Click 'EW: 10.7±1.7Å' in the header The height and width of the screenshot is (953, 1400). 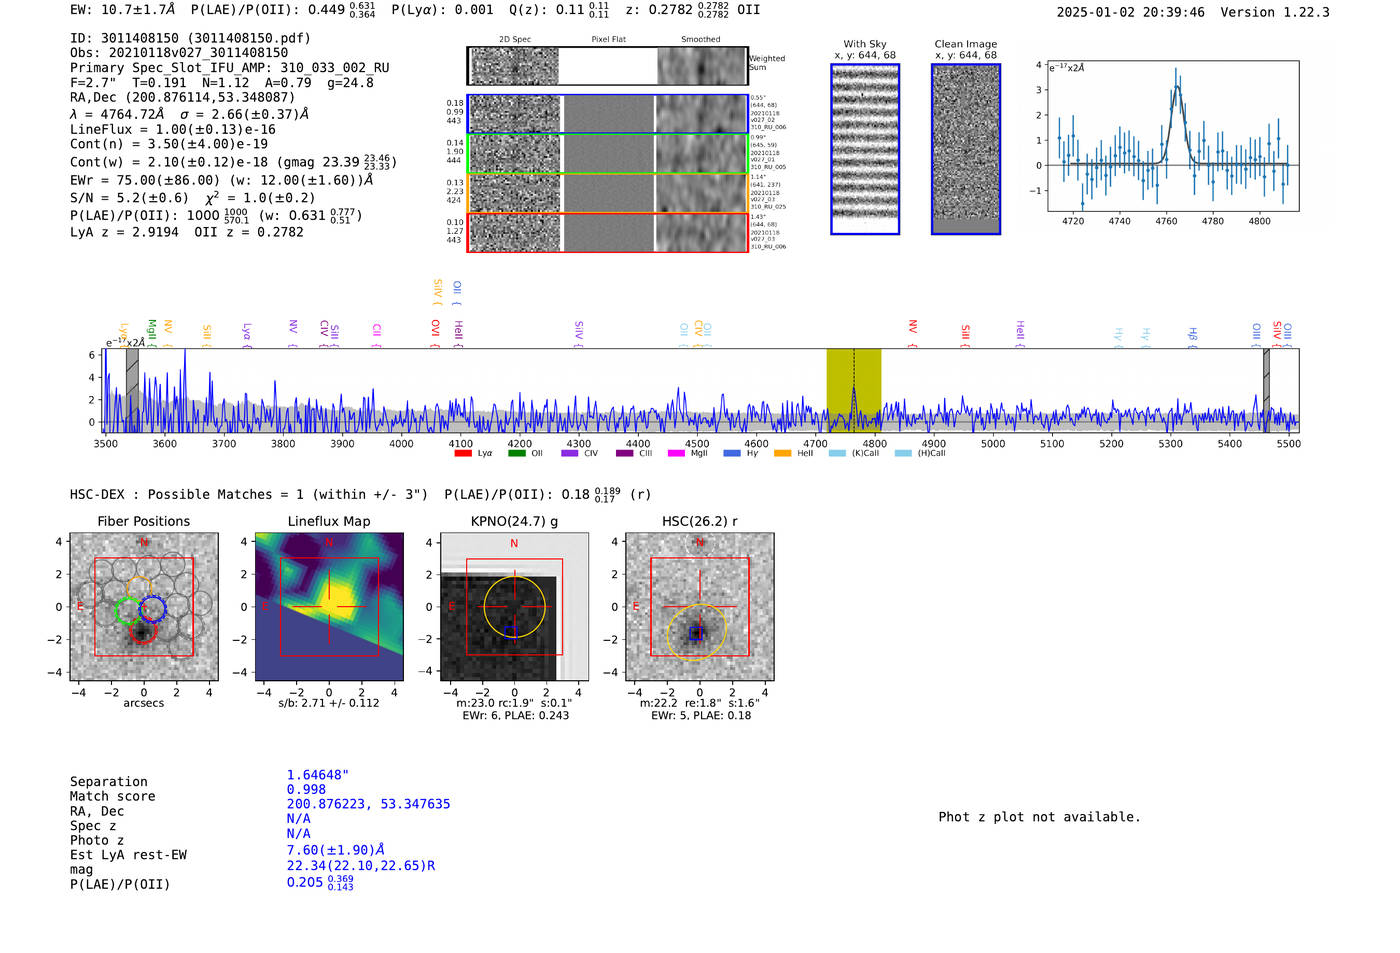[x=123, y=9]
